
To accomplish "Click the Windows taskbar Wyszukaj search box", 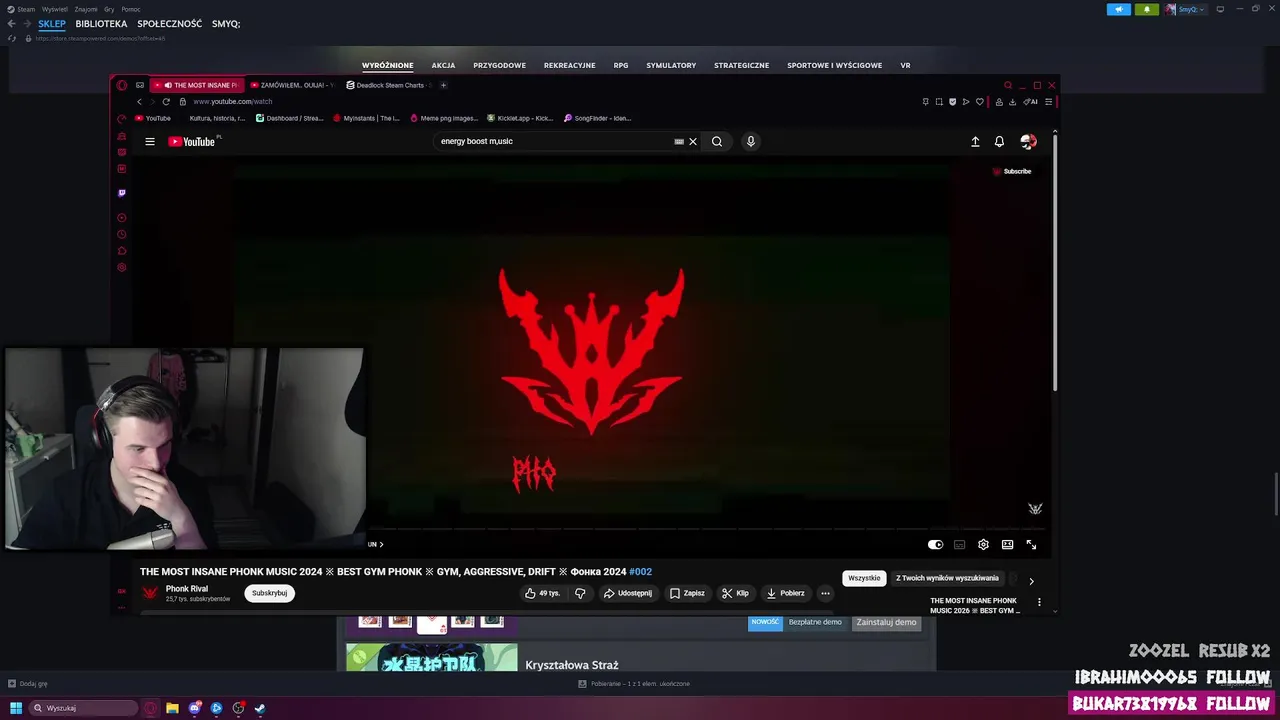I will (x=83, y=708).
